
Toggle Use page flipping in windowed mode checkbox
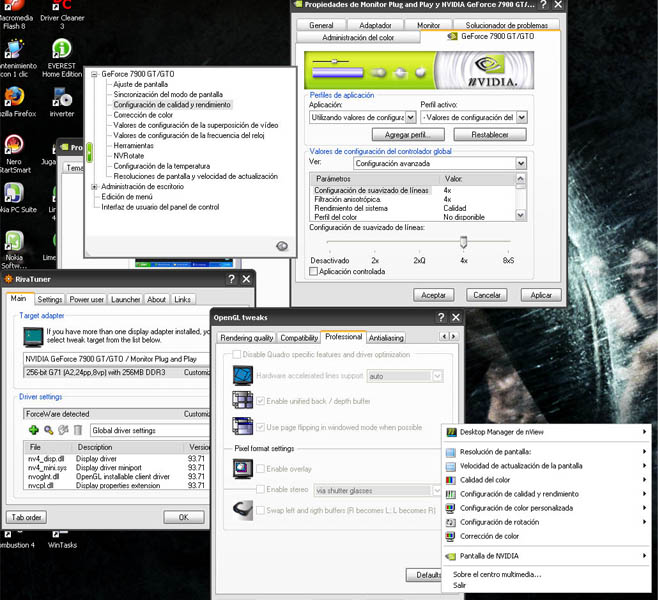[260, 427]
